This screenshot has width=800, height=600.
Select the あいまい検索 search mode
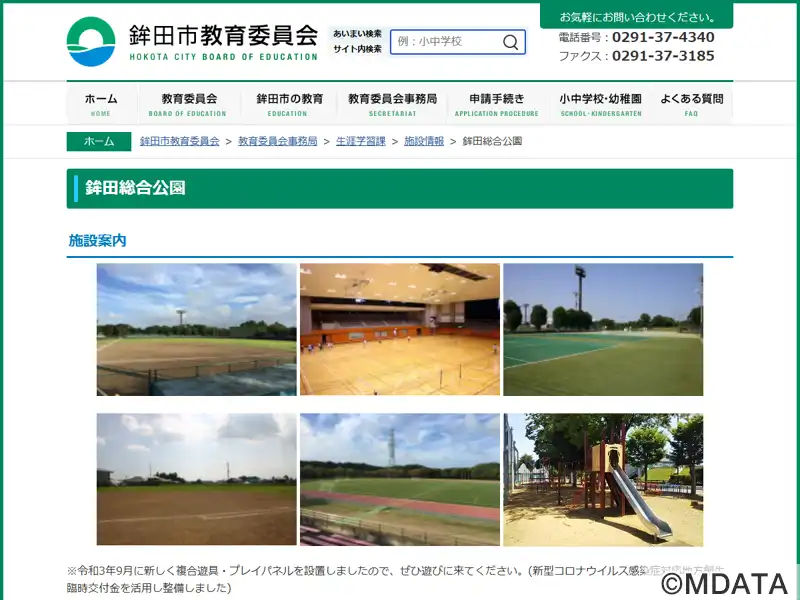coord(357,34)
